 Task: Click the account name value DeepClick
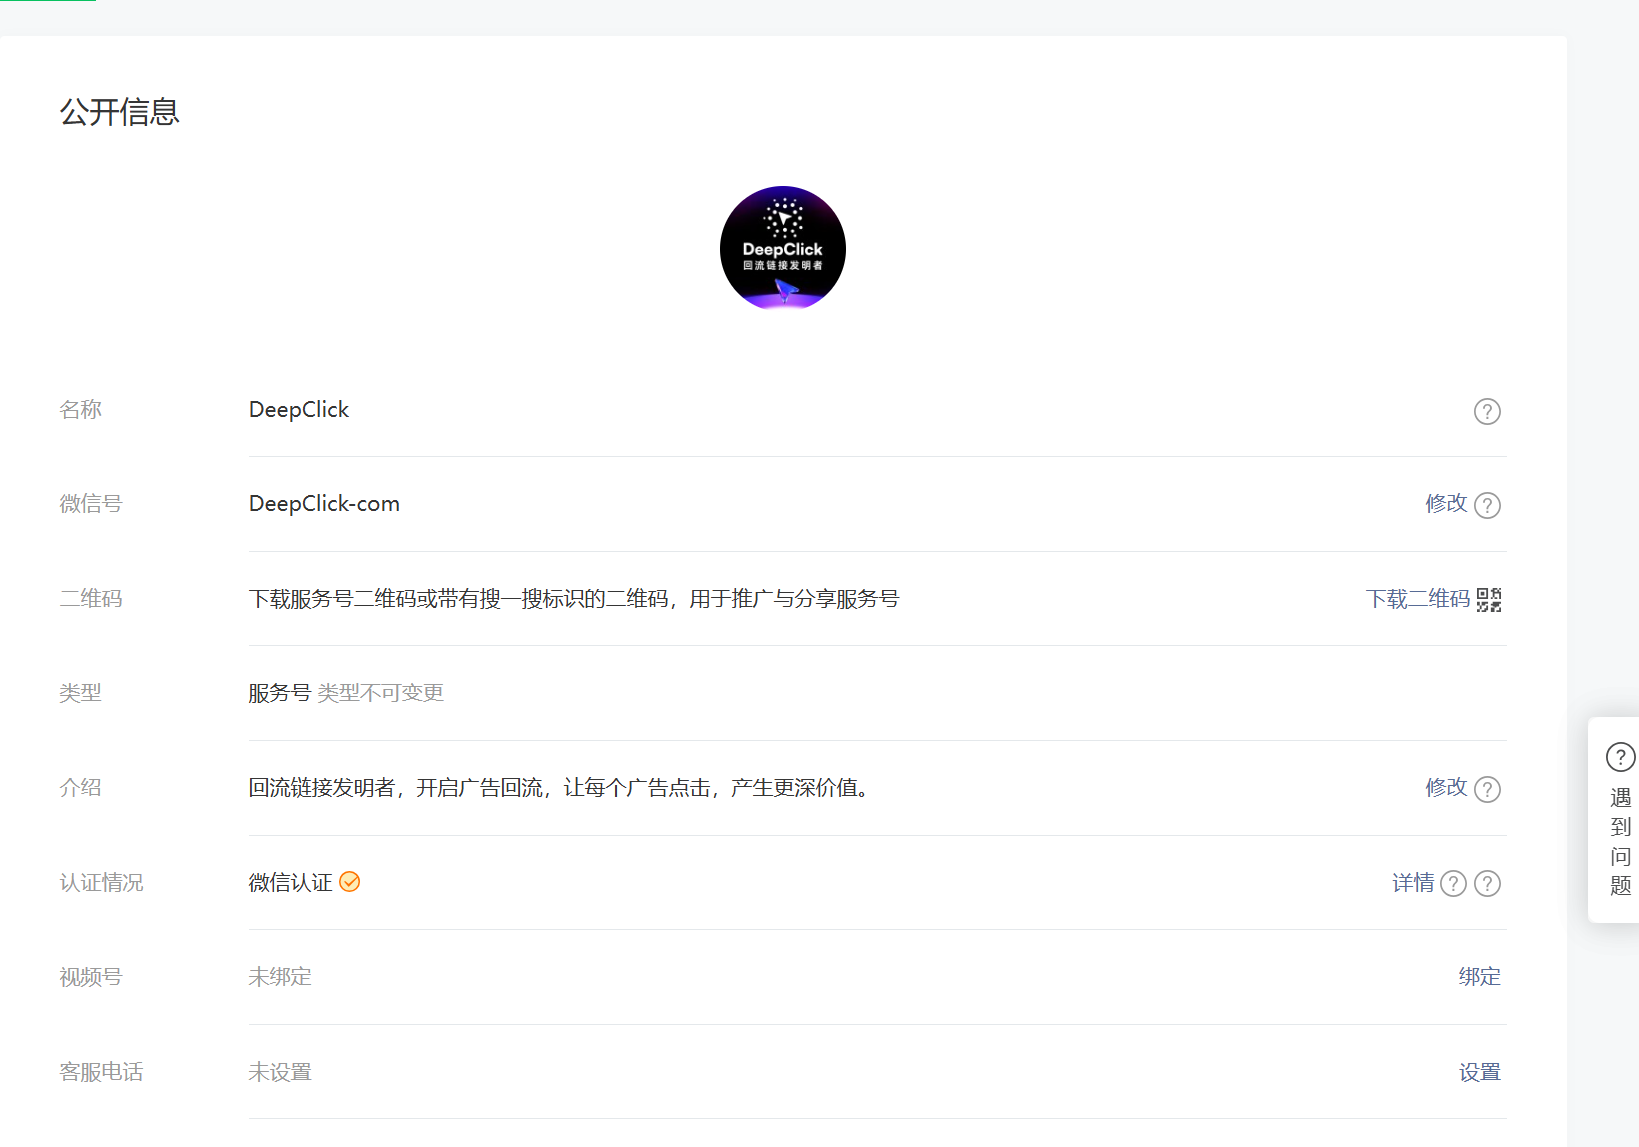(299, 410)
